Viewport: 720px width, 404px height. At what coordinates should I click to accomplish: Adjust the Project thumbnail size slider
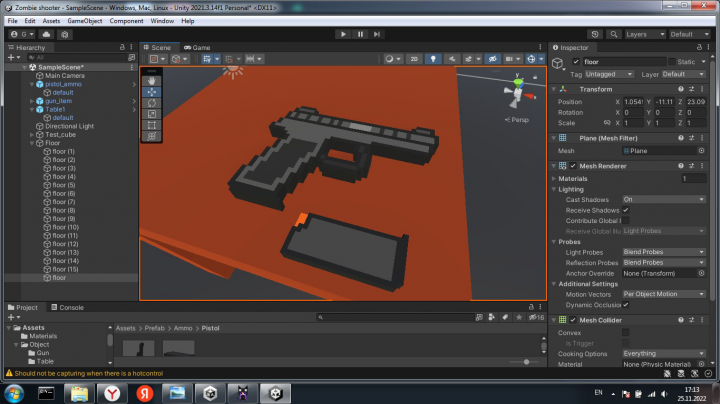pyautogui.click(x=526, y=362)
